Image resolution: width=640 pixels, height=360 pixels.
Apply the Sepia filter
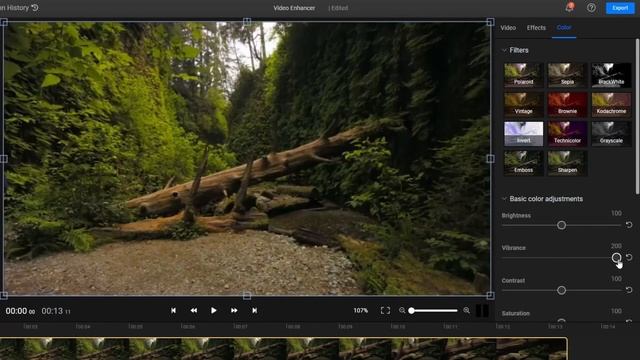[x=567, y=75]
